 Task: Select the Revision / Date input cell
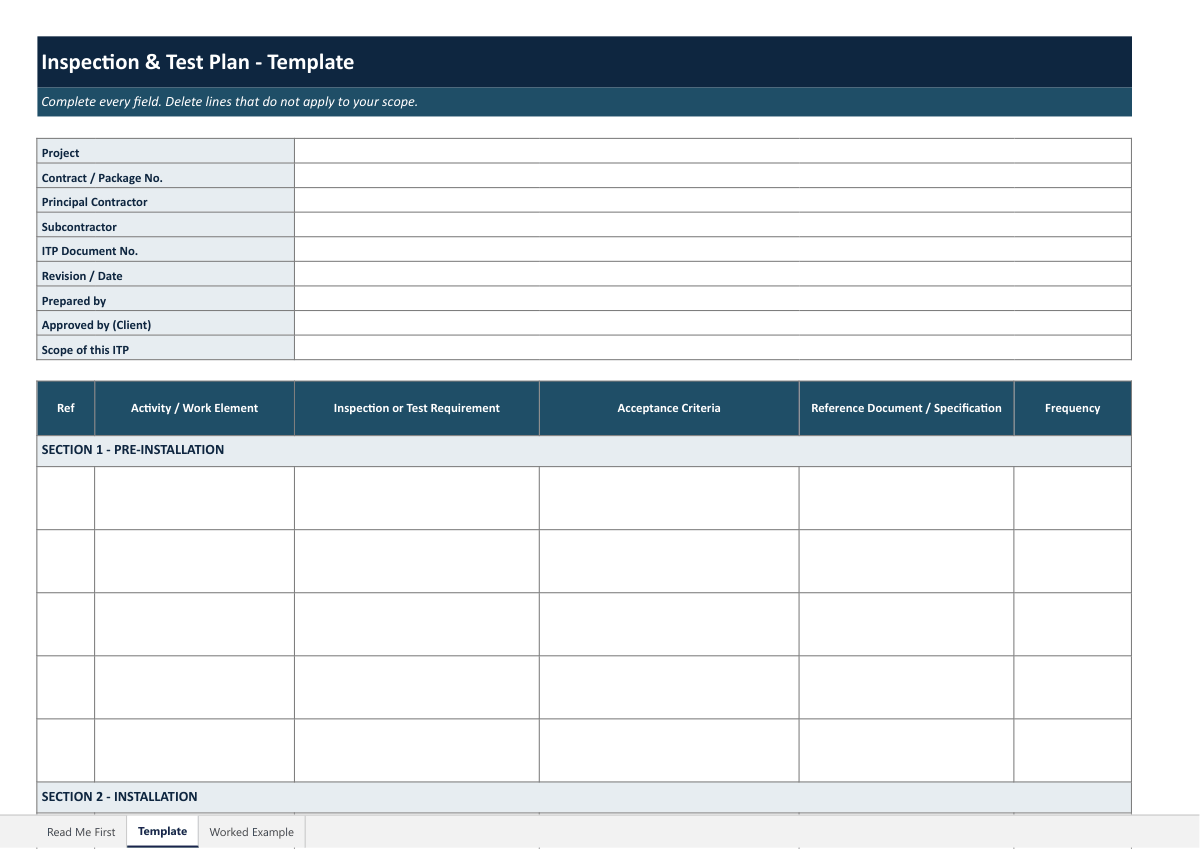click(x=713, y=274)
